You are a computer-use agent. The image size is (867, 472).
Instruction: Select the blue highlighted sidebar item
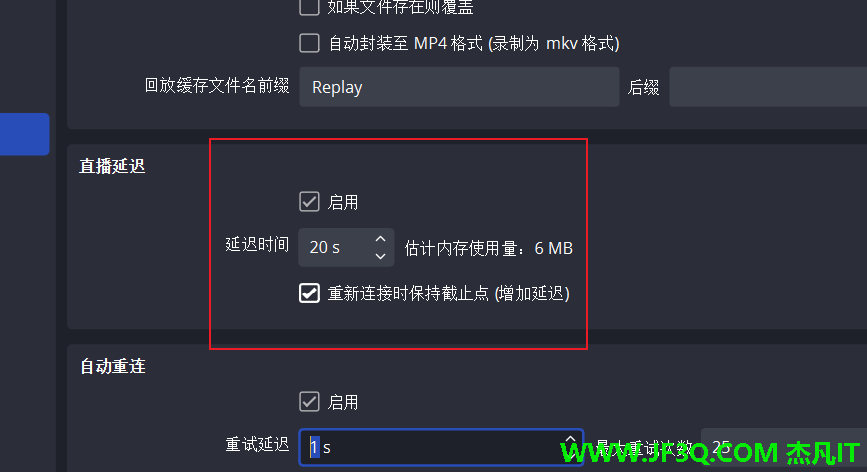pyautogui.click(x=24, y=134)
